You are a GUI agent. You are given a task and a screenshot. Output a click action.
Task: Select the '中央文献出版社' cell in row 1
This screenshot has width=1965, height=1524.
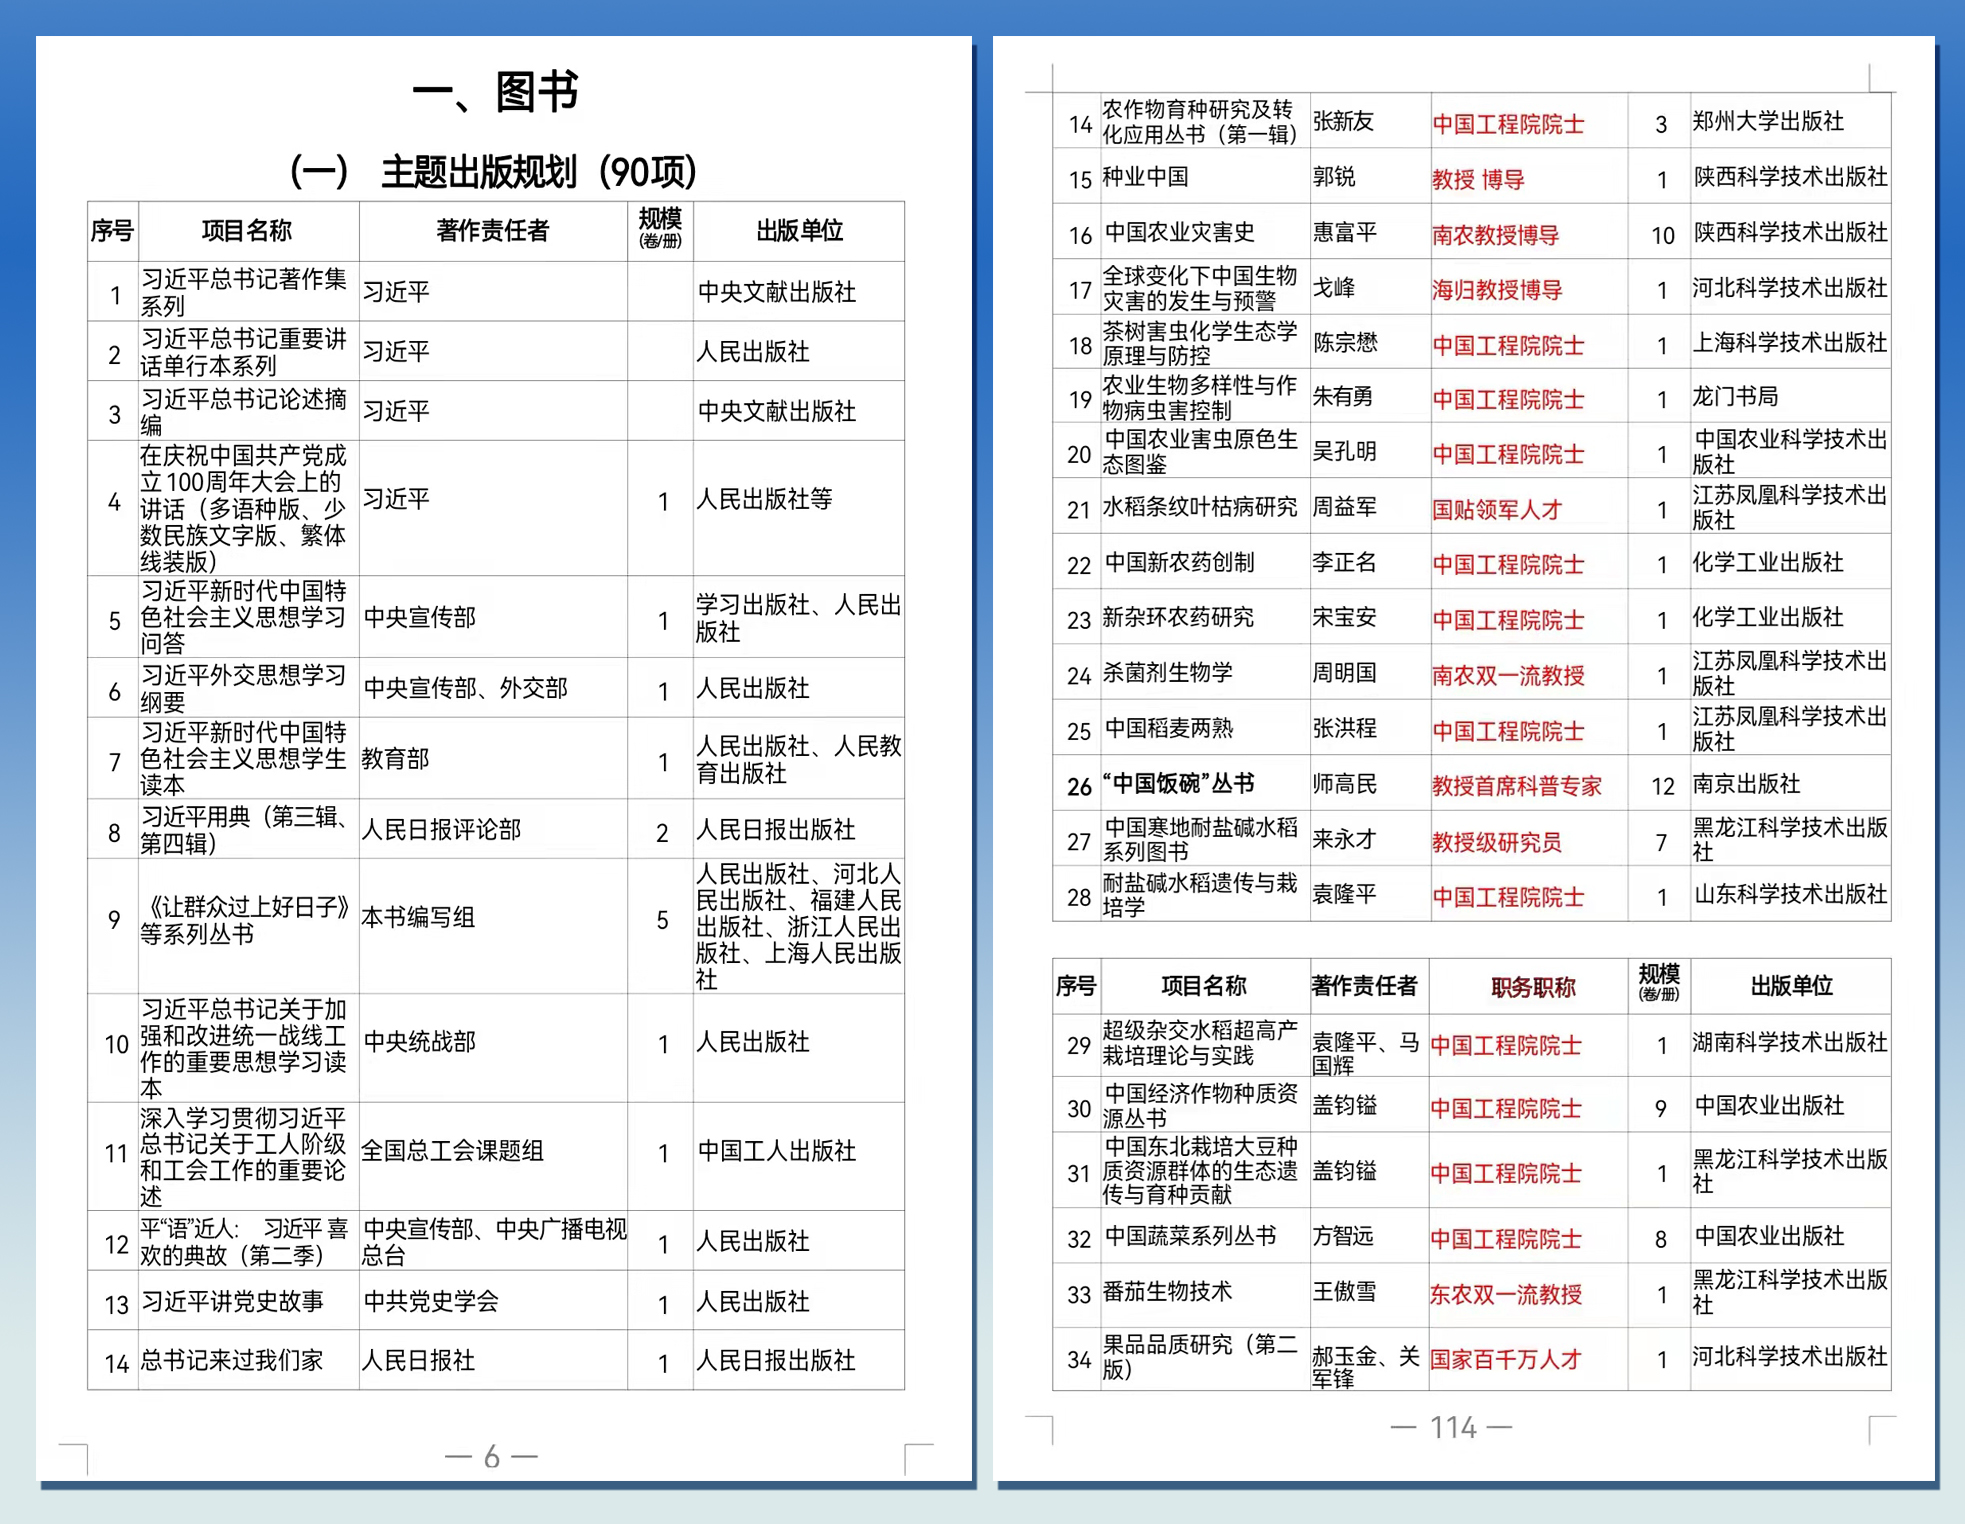[777, 292]
